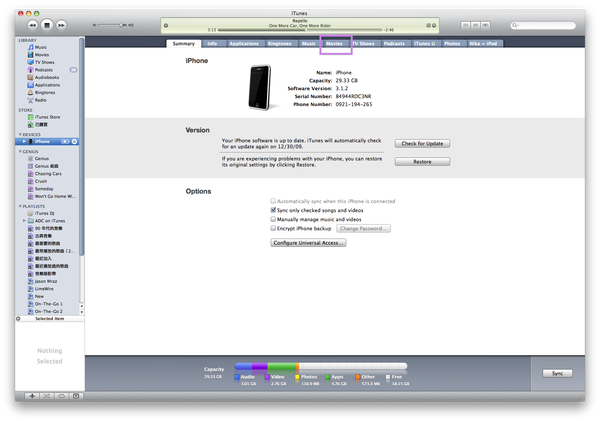The width and height of the screenshot is (600, 422).
Task: Click the capacity usage bar
Action: pyautogui.click(x=321, y=367)
